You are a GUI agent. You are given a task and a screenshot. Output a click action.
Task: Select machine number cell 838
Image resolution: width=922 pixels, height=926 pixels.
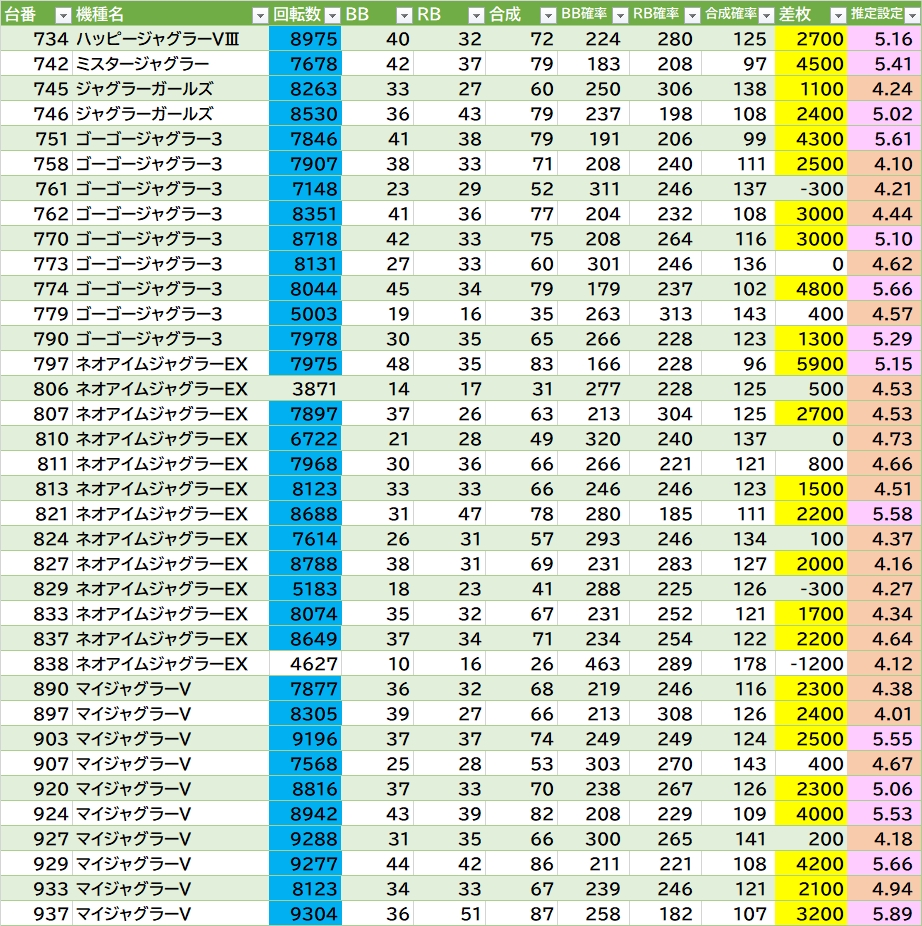click(37, 664)
